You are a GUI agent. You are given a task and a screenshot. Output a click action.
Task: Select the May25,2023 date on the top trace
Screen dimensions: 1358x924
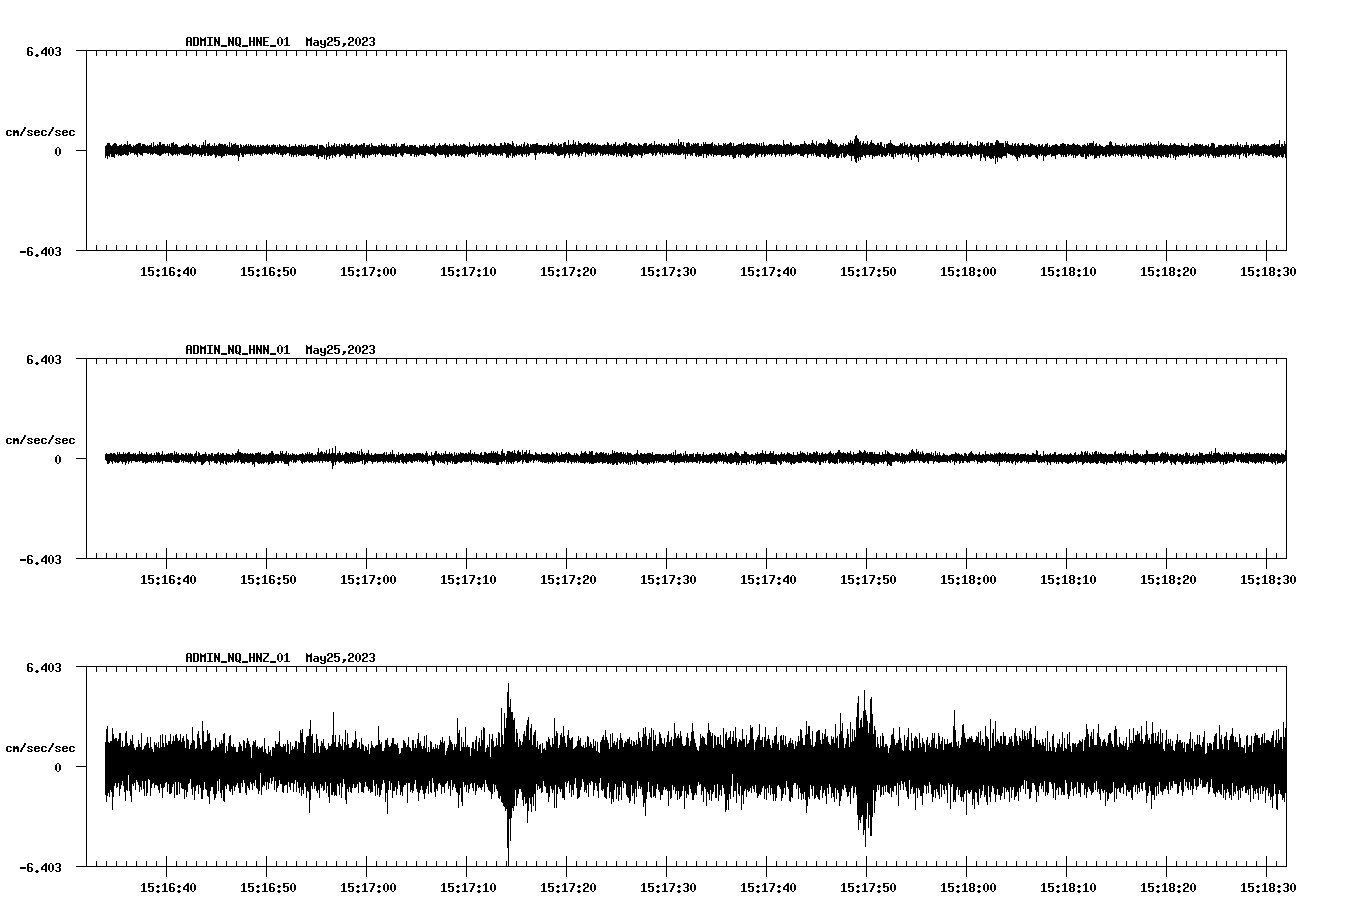[x=340, y=42]
